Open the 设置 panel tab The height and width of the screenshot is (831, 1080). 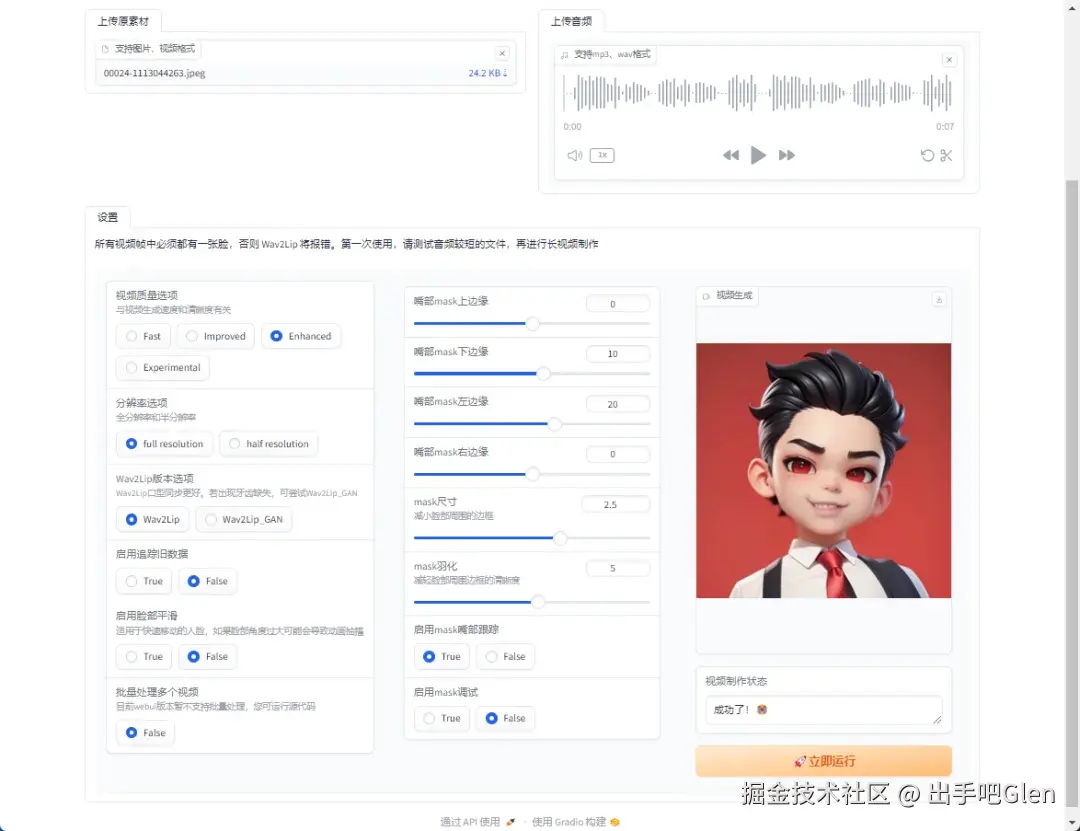(108, 217)
